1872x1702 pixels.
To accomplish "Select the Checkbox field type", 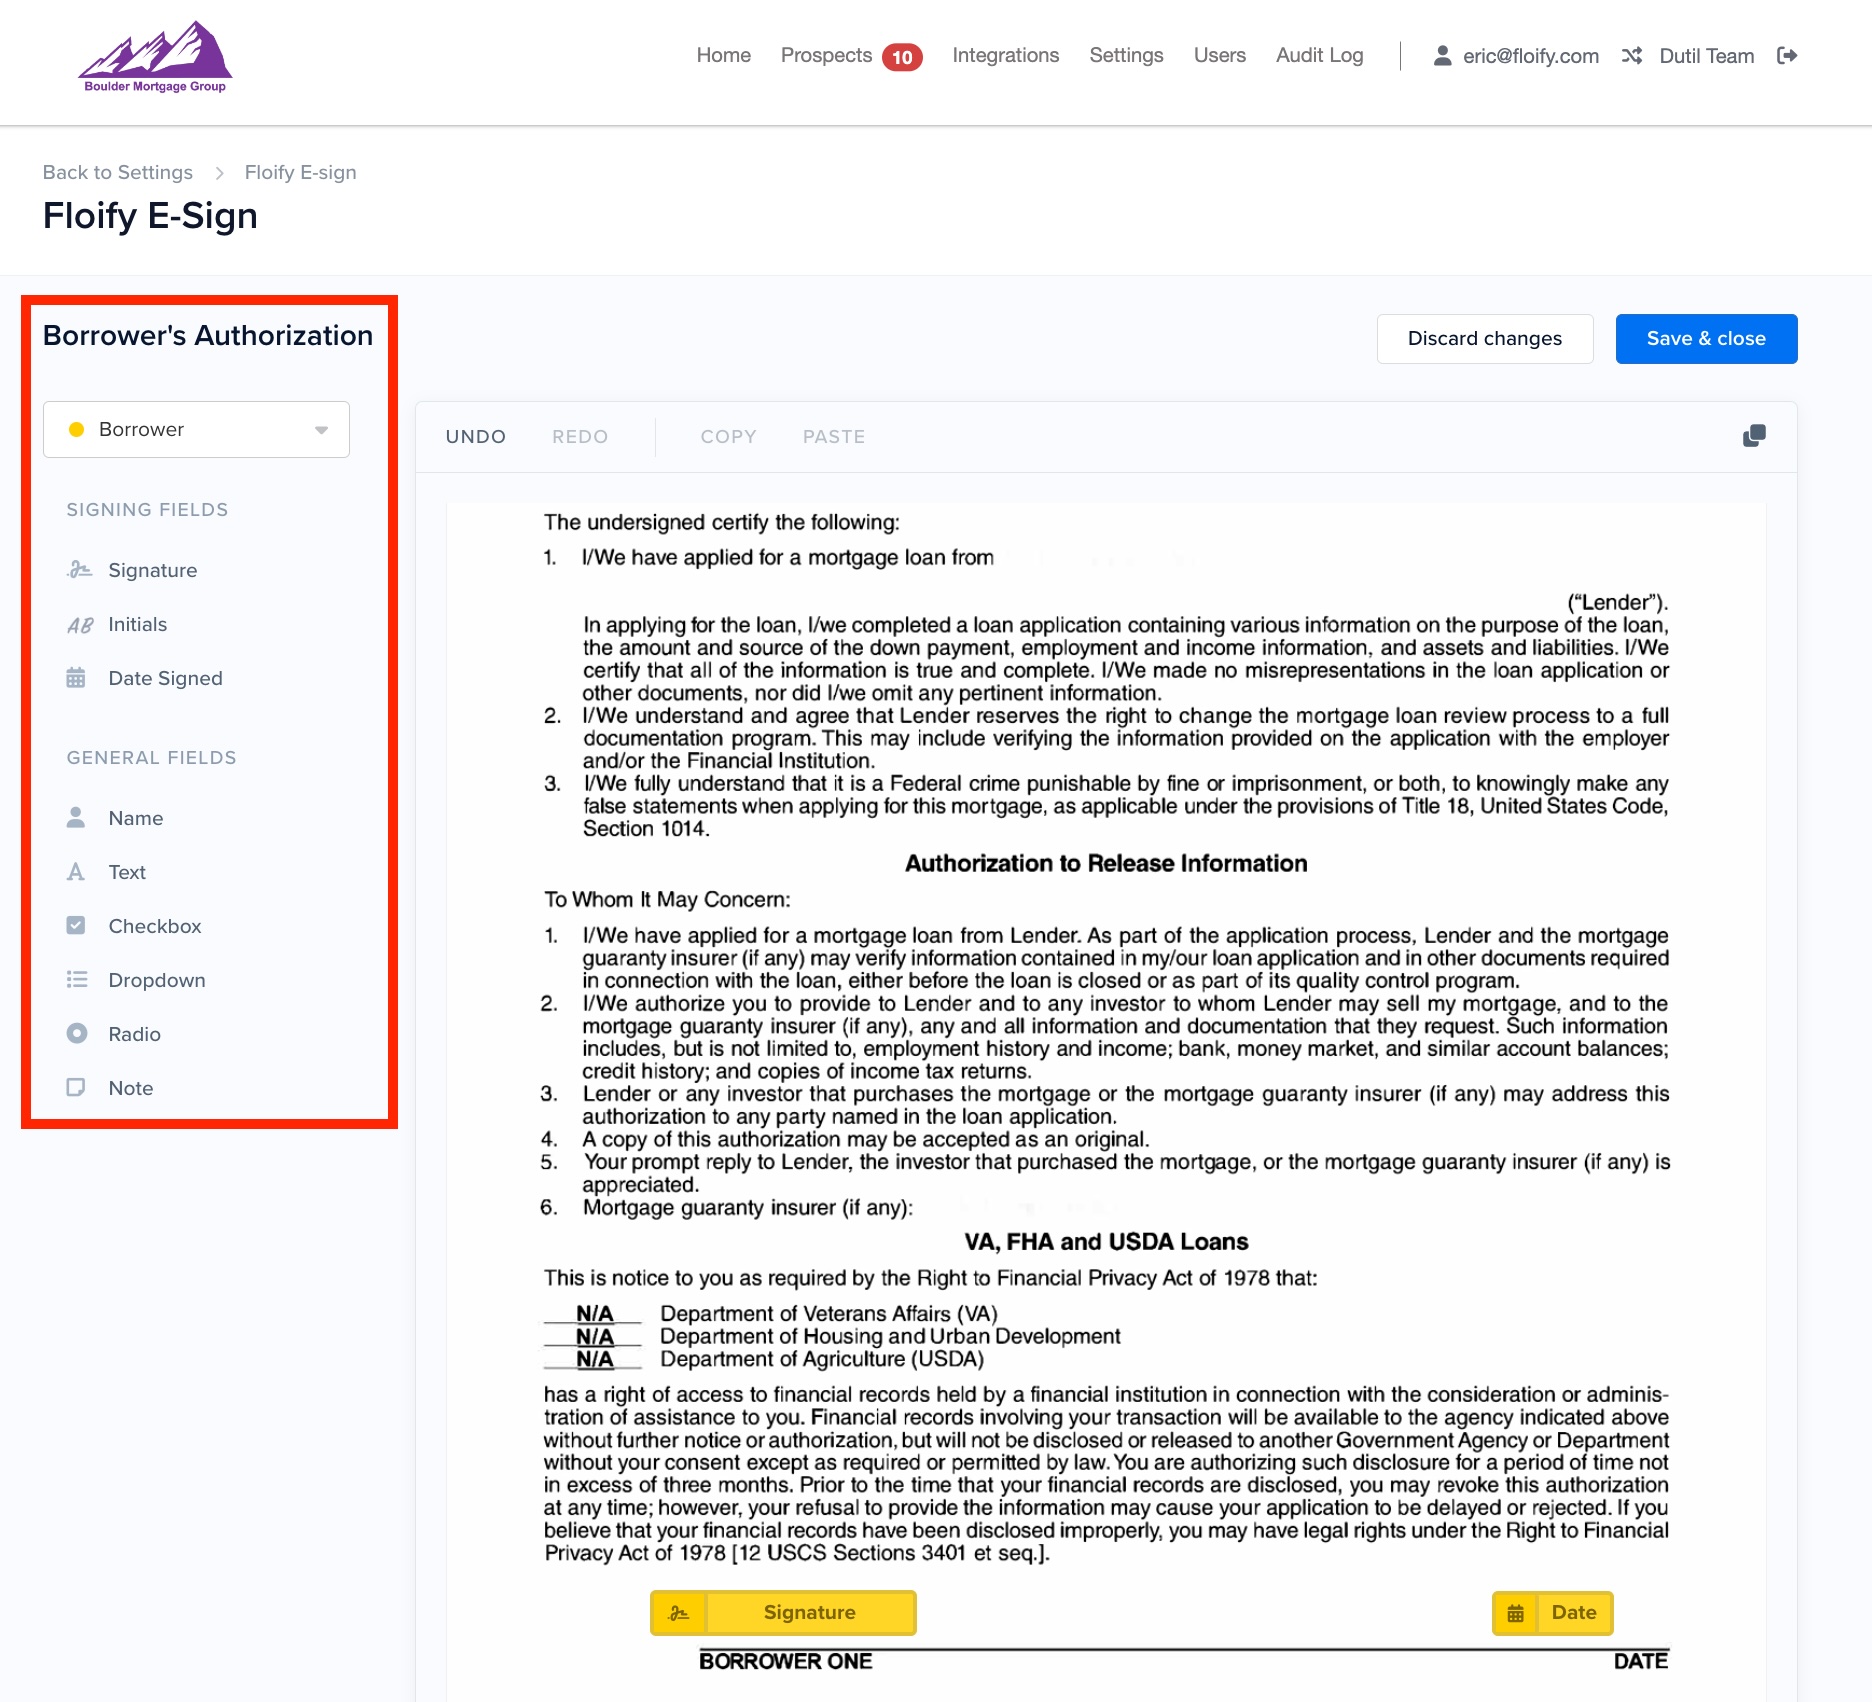I will click(154, 926).
